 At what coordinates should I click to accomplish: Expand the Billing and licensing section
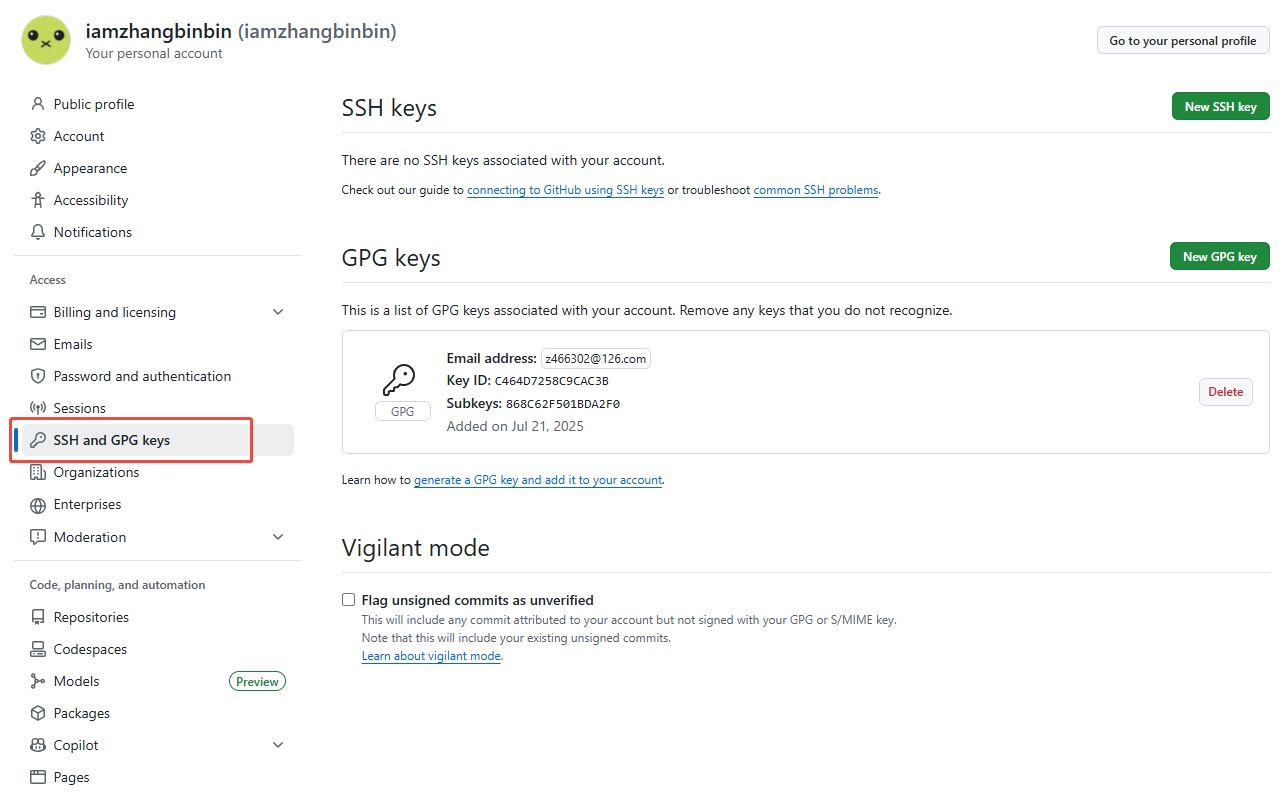click(x=278, y=311)
